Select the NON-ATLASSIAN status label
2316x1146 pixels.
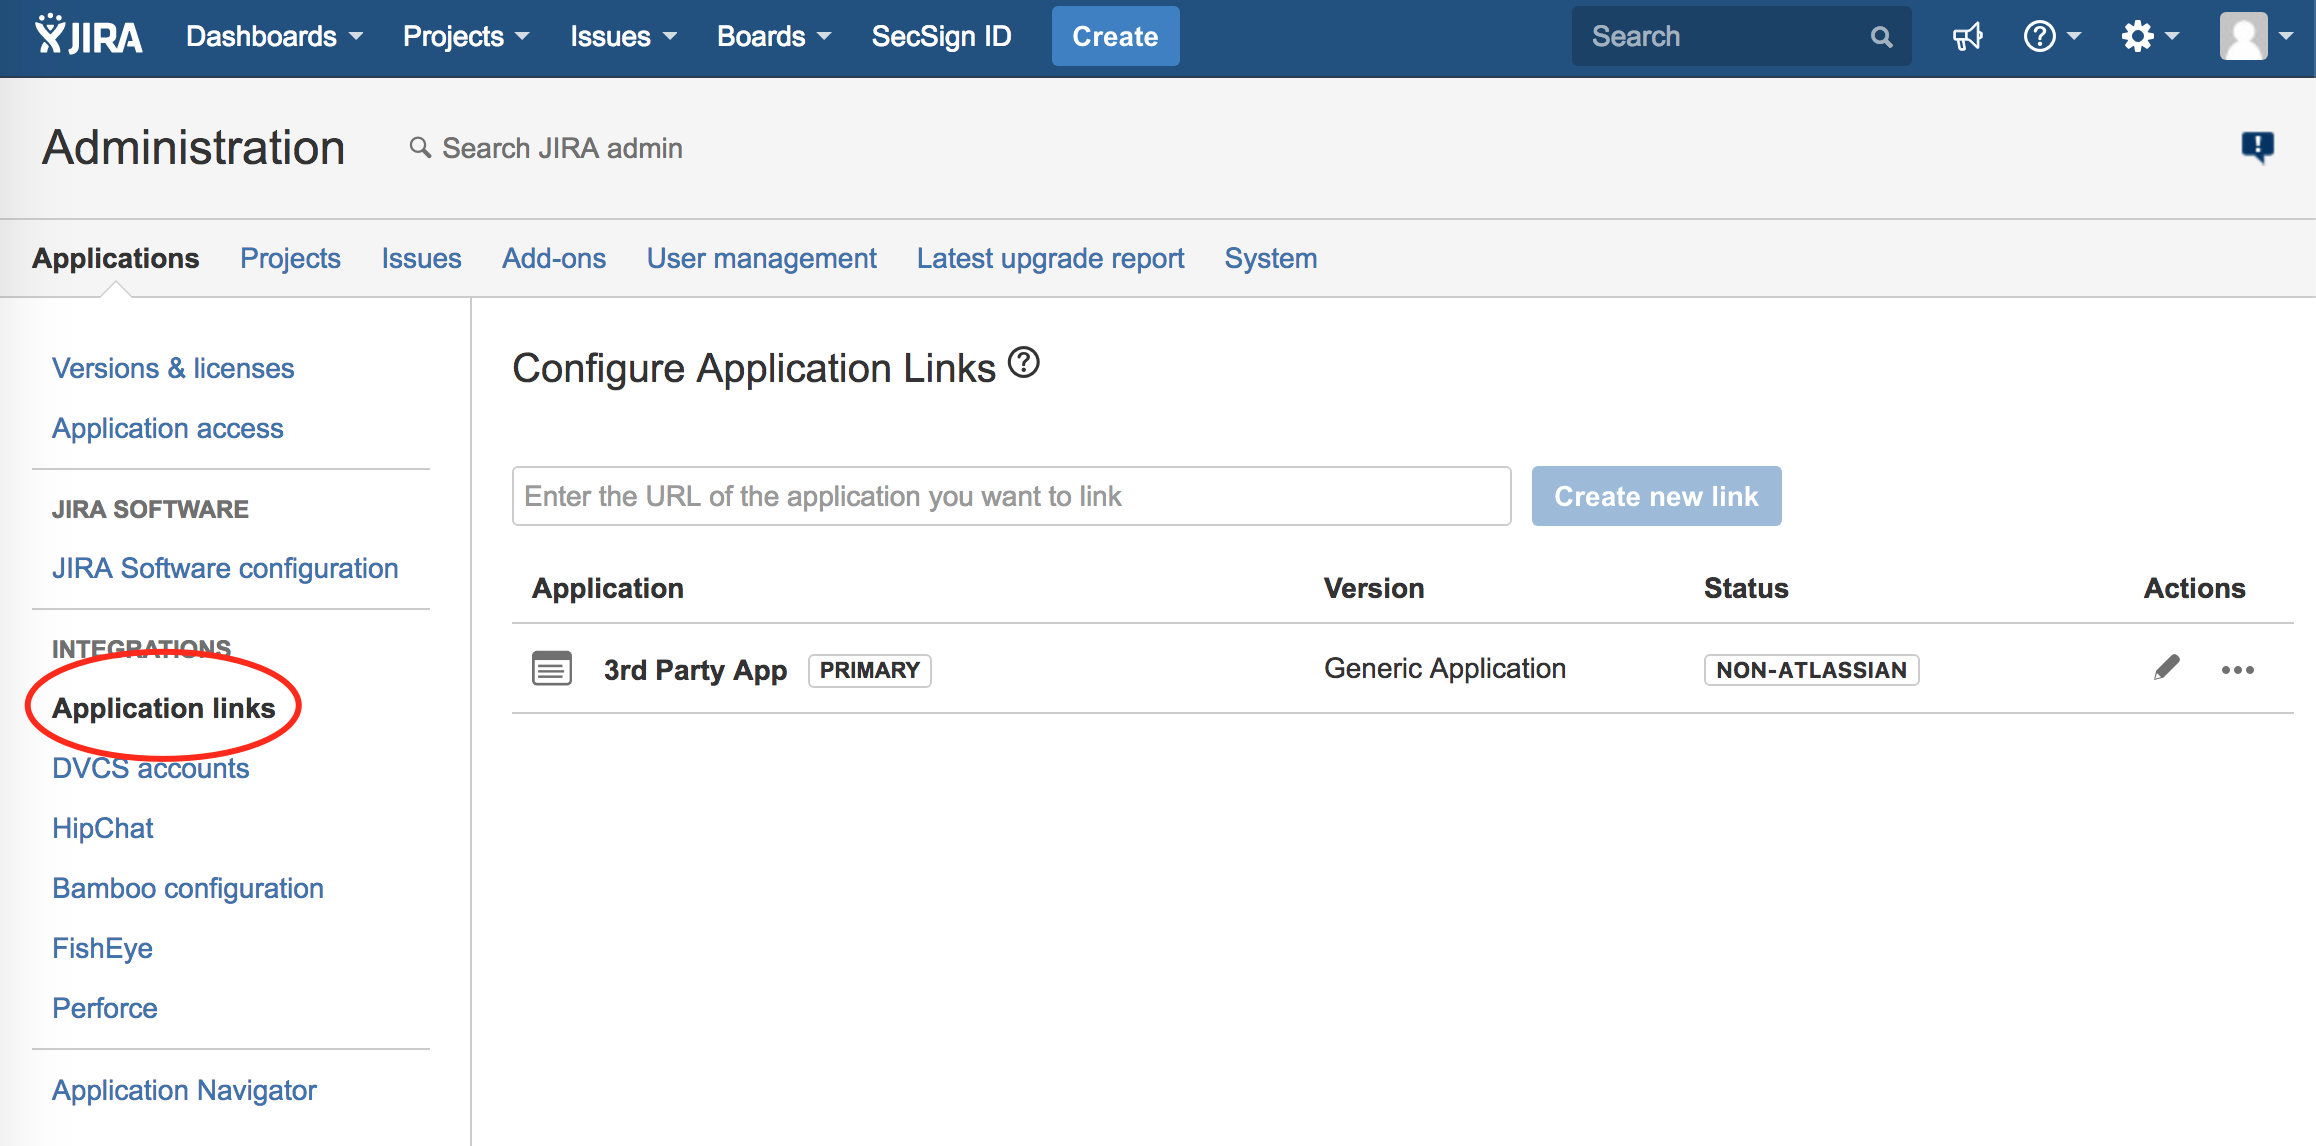[1810, 669]
